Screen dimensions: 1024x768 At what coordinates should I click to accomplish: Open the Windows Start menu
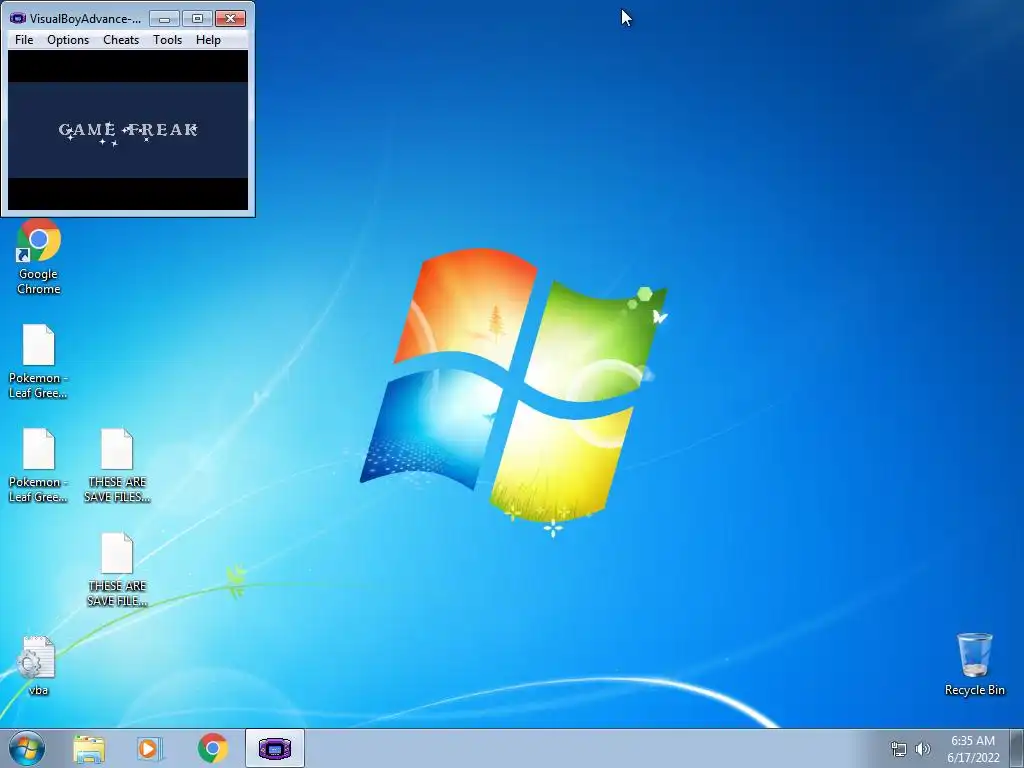(27, 748)
